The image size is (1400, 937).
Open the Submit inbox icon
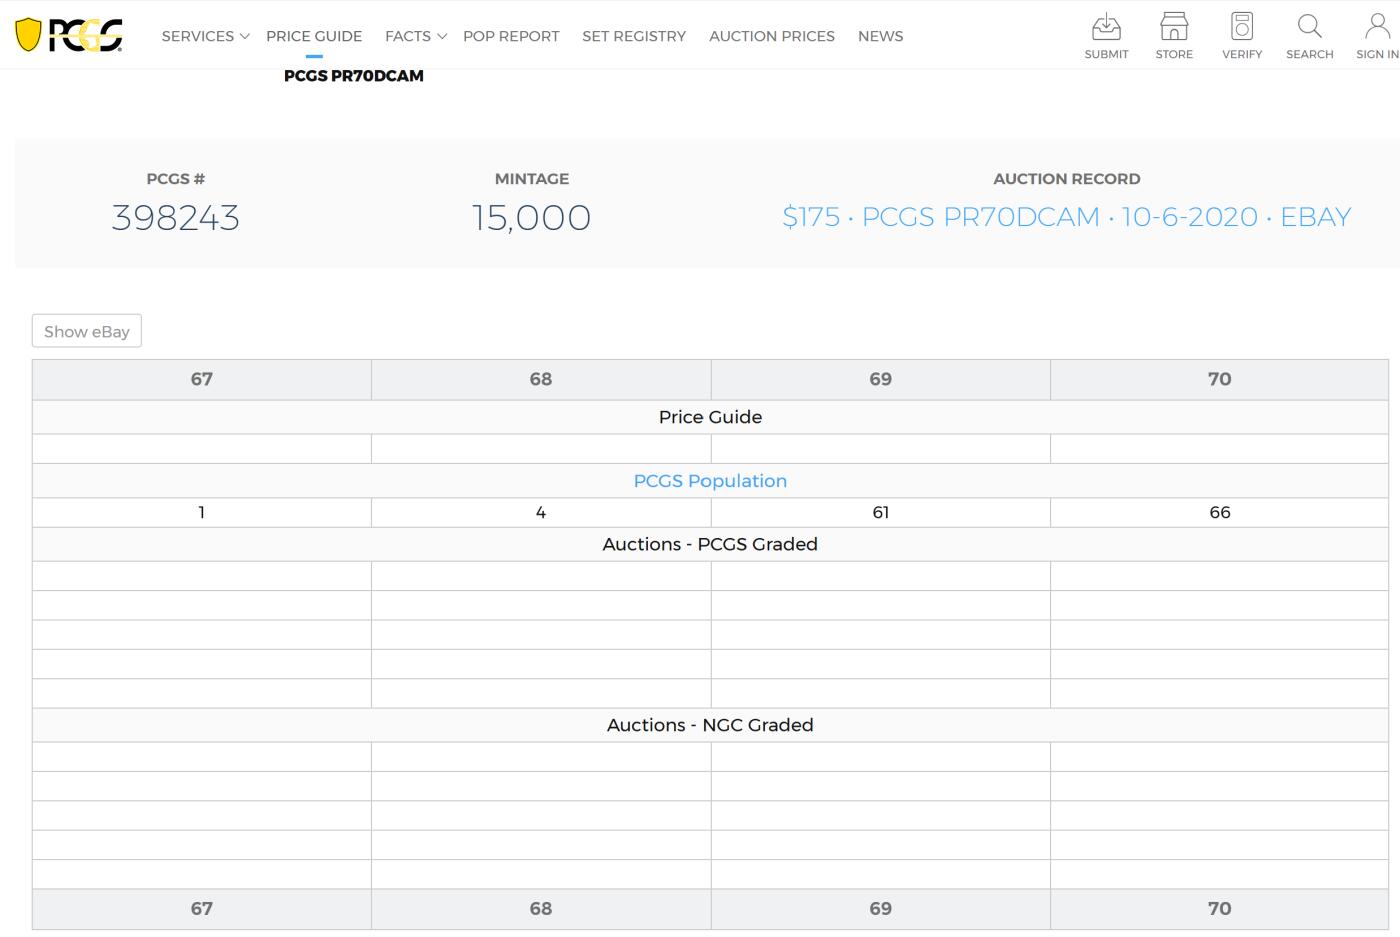1106,27
